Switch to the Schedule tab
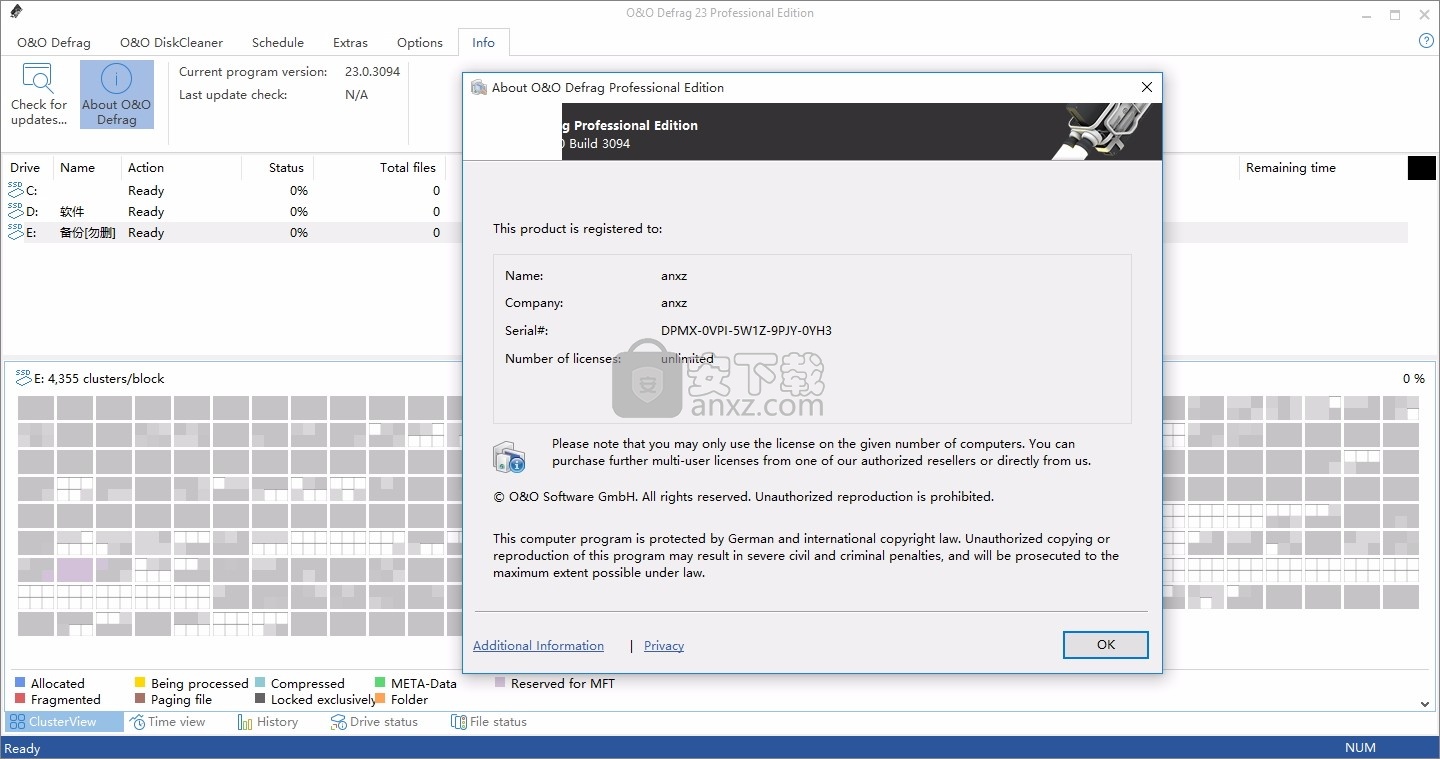The width and height of the screenshot is (1440, 759). (x=278, y=42)
